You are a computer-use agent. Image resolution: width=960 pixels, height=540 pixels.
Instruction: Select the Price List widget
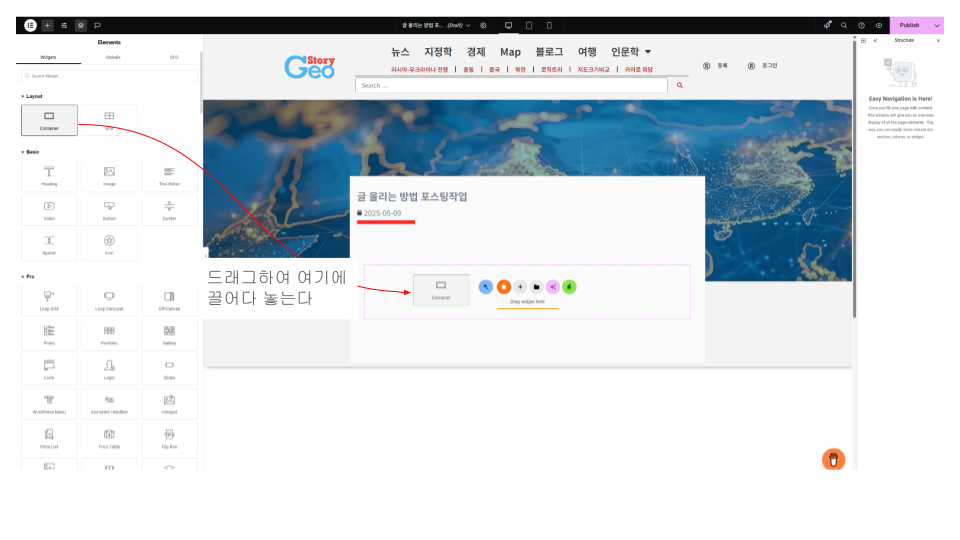[x=49, y=438]
